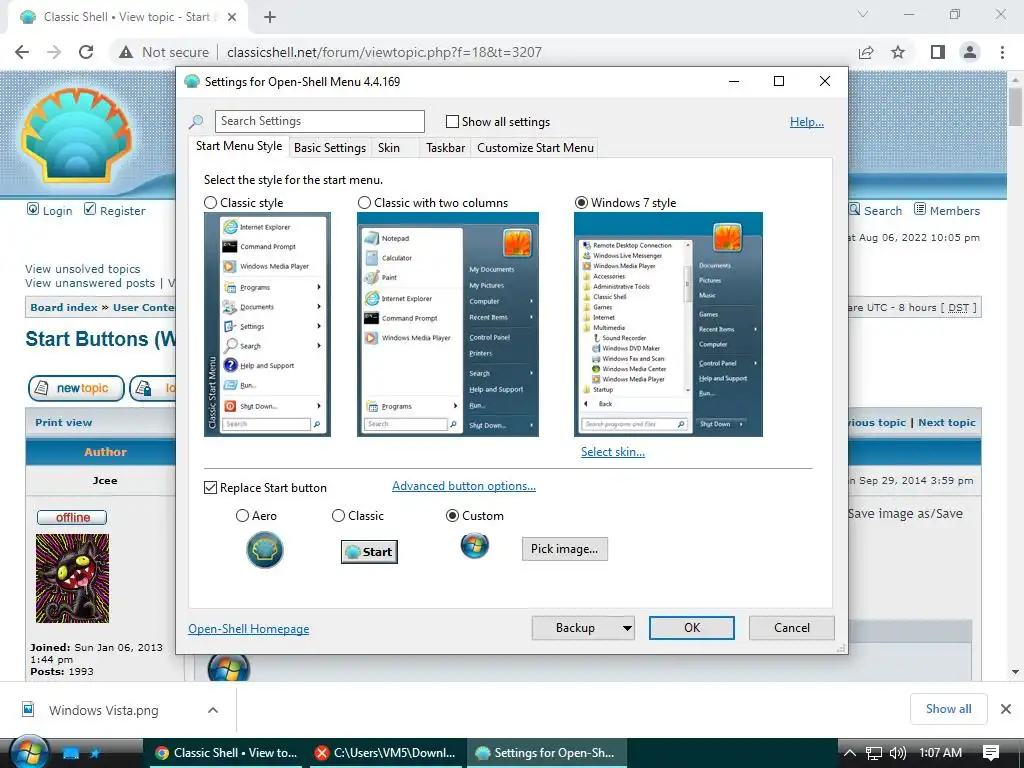The width and height of the screenshot is (1024, 768).
Task: Open the Open-Shell Homepage link
Action: click(x=249, y=629)
